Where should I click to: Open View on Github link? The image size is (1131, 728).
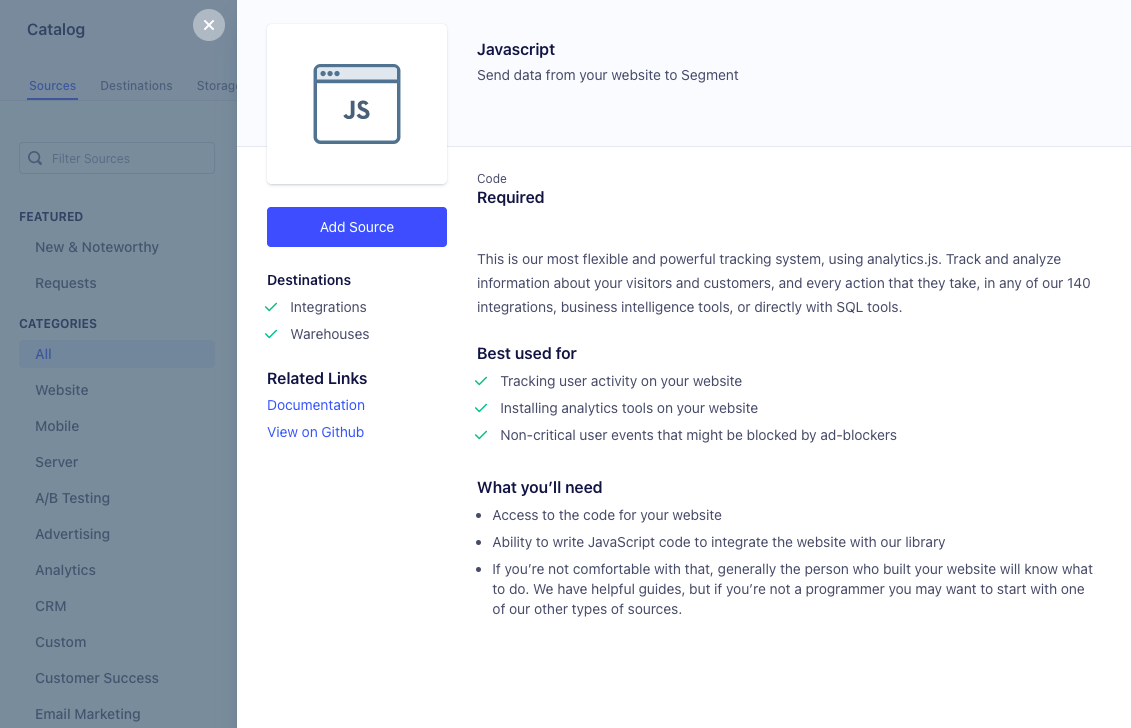coord(315,432)
